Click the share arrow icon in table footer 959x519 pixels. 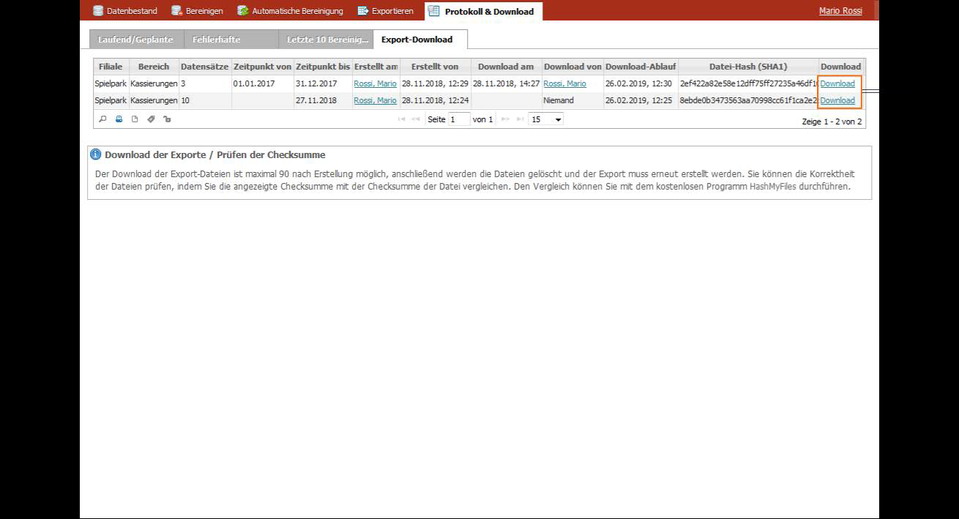coord(167,119)
